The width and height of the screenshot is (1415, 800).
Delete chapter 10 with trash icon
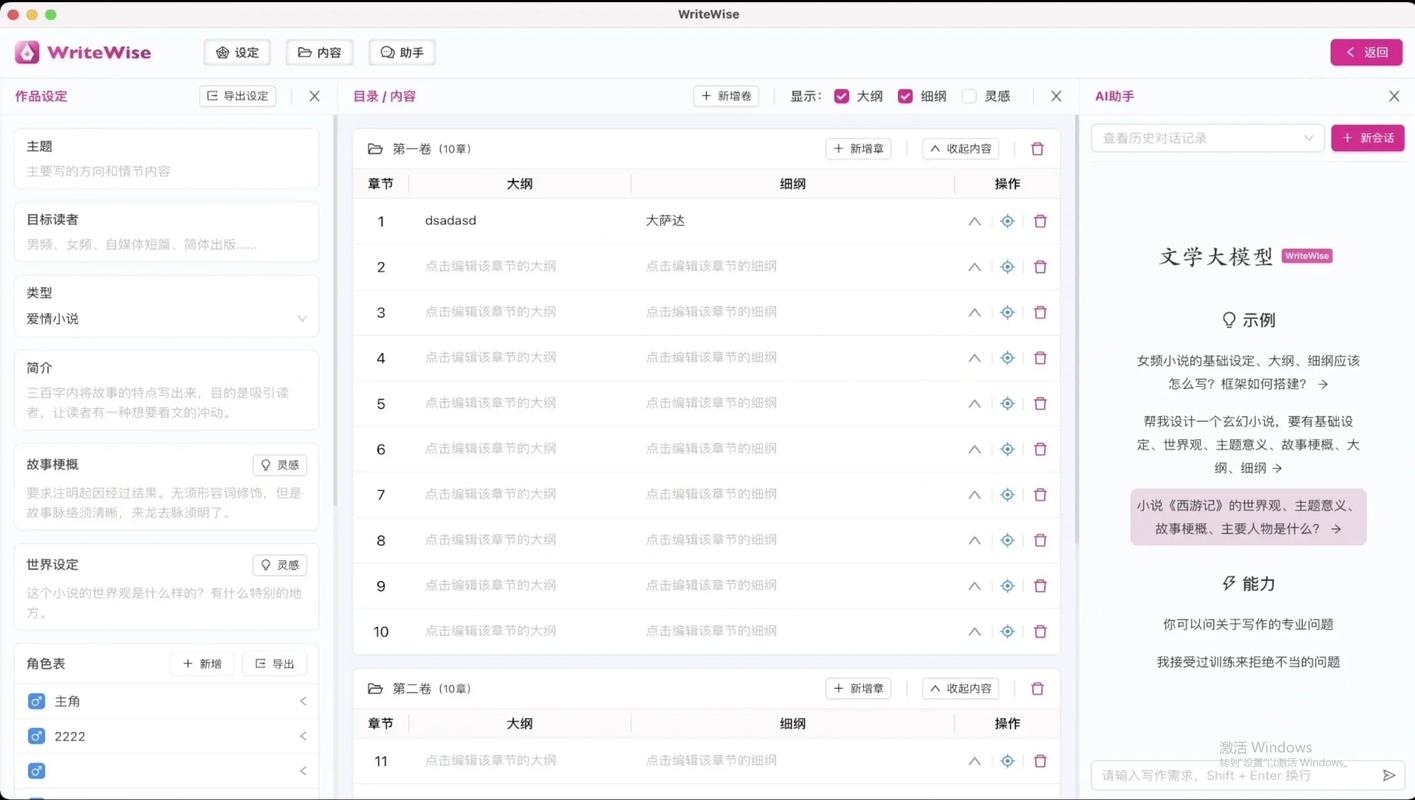[1040, 631]
